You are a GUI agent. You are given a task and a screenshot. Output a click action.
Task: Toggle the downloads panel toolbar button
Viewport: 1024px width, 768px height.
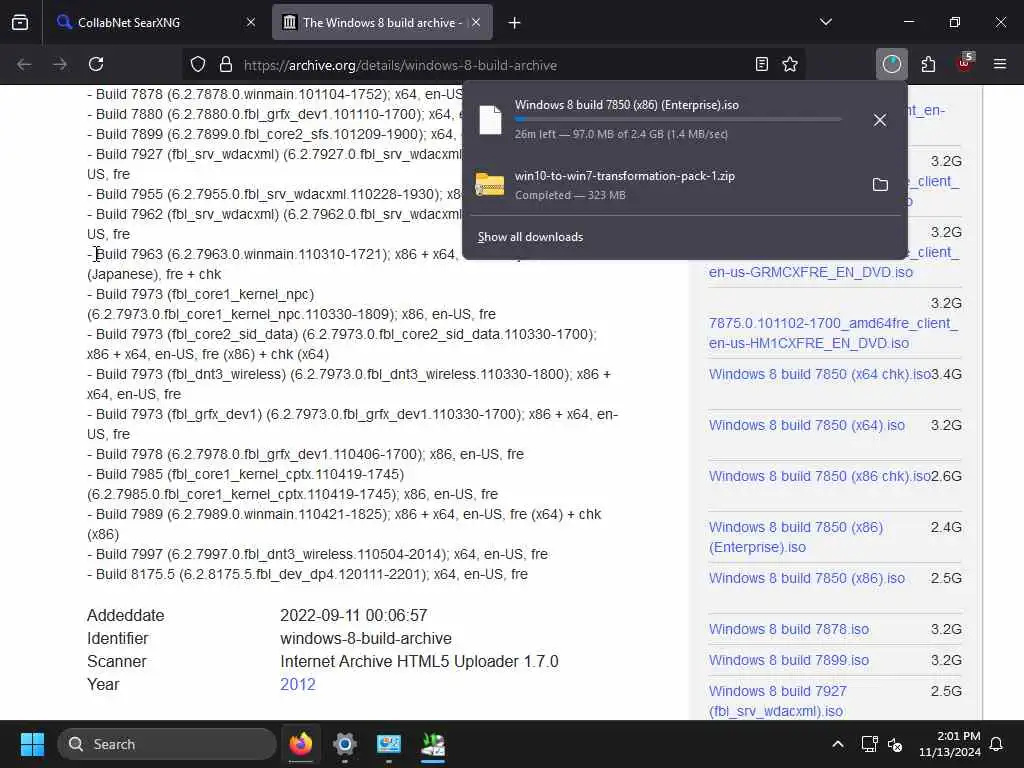pos(891,64)
